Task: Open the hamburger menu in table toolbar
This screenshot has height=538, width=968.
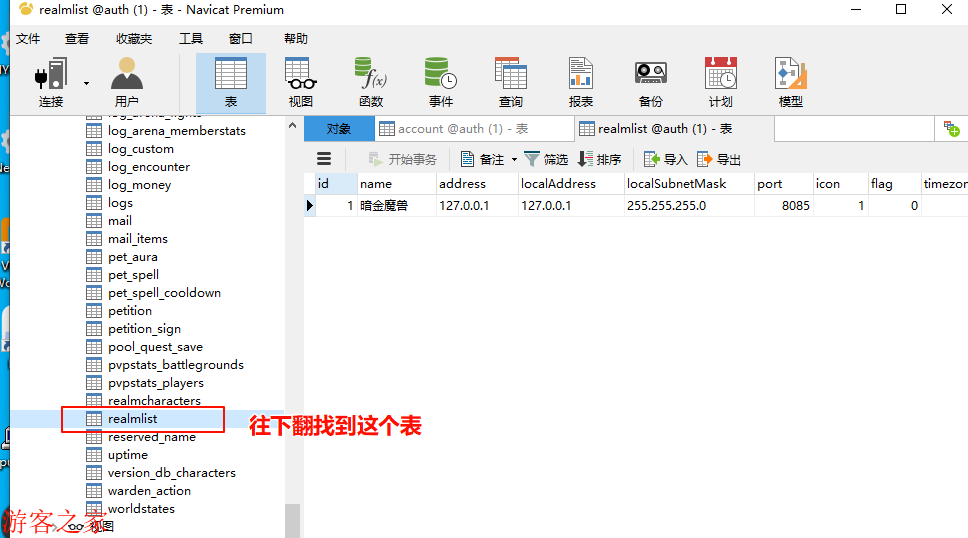Action: click(324, 159)
